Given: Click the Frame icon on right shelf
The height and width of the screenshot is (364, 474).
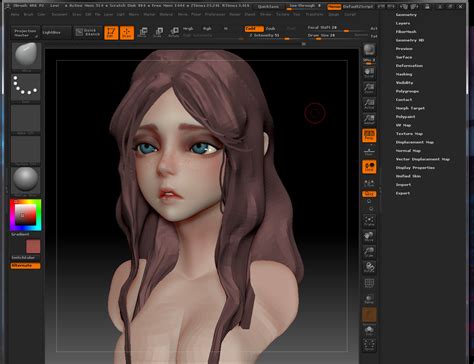Looking at the screenshot, I should [x=369, y=221].
